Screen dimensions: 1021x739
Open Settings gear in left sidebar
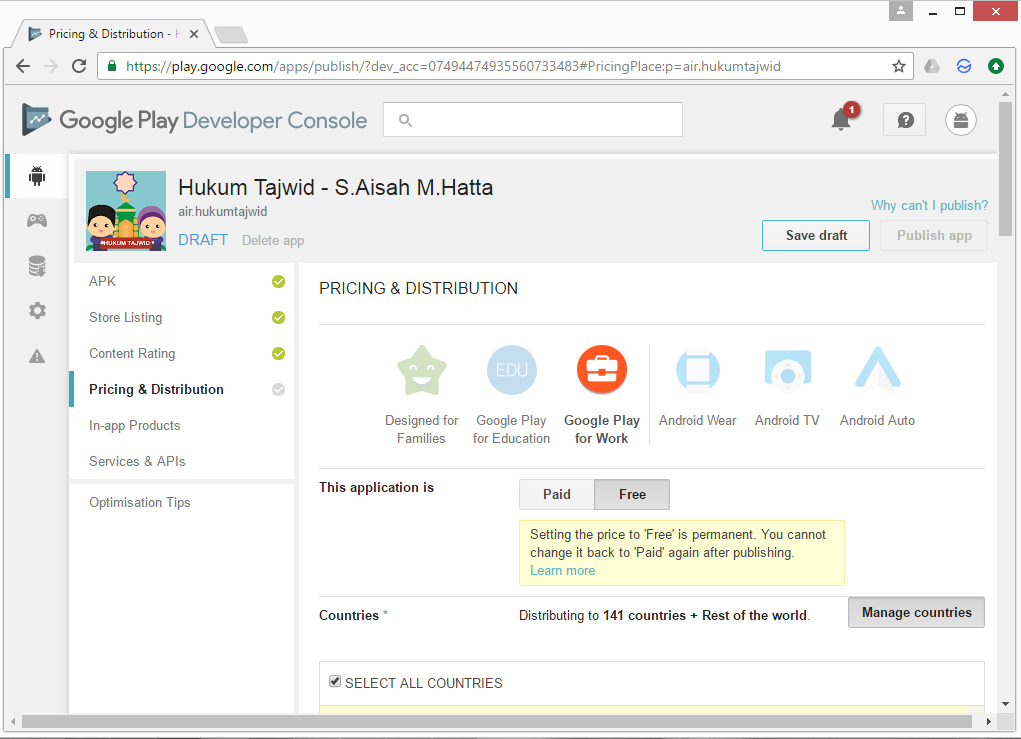(37, 311)
